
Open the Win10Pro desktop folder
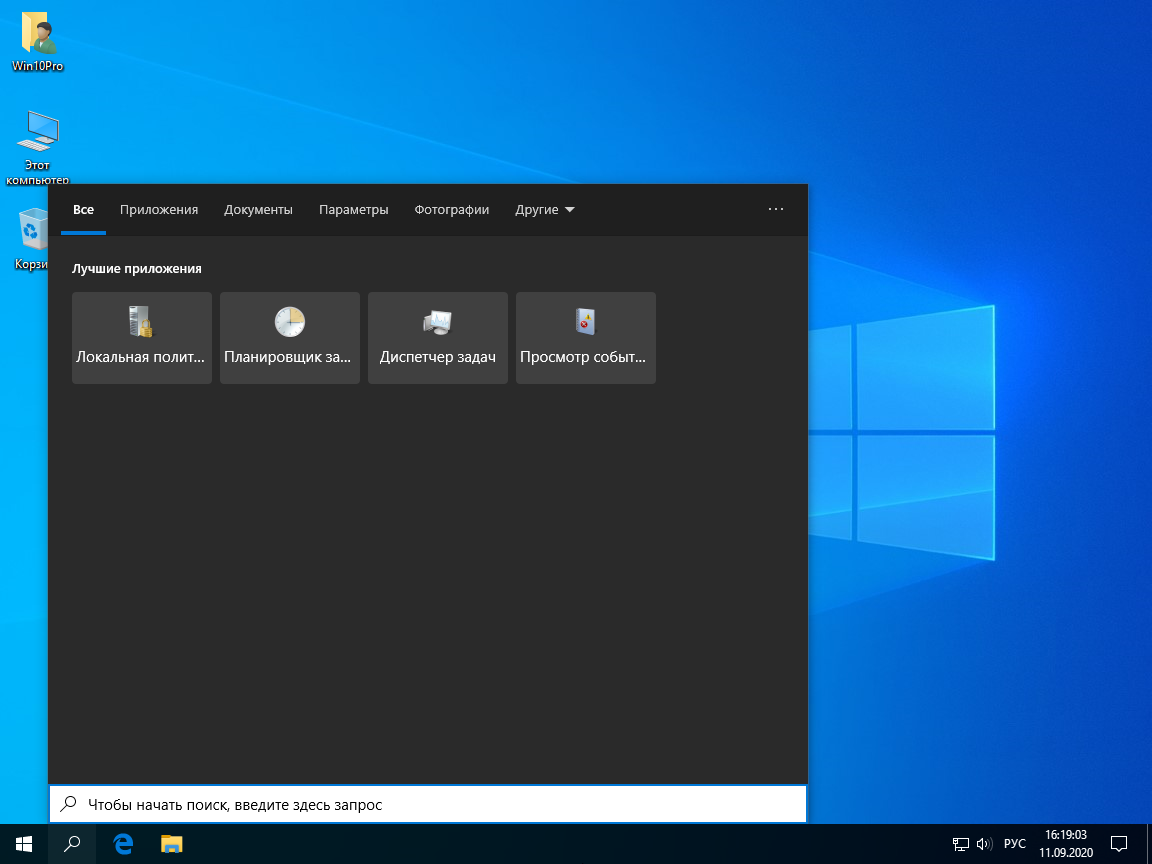click(37, 40)
